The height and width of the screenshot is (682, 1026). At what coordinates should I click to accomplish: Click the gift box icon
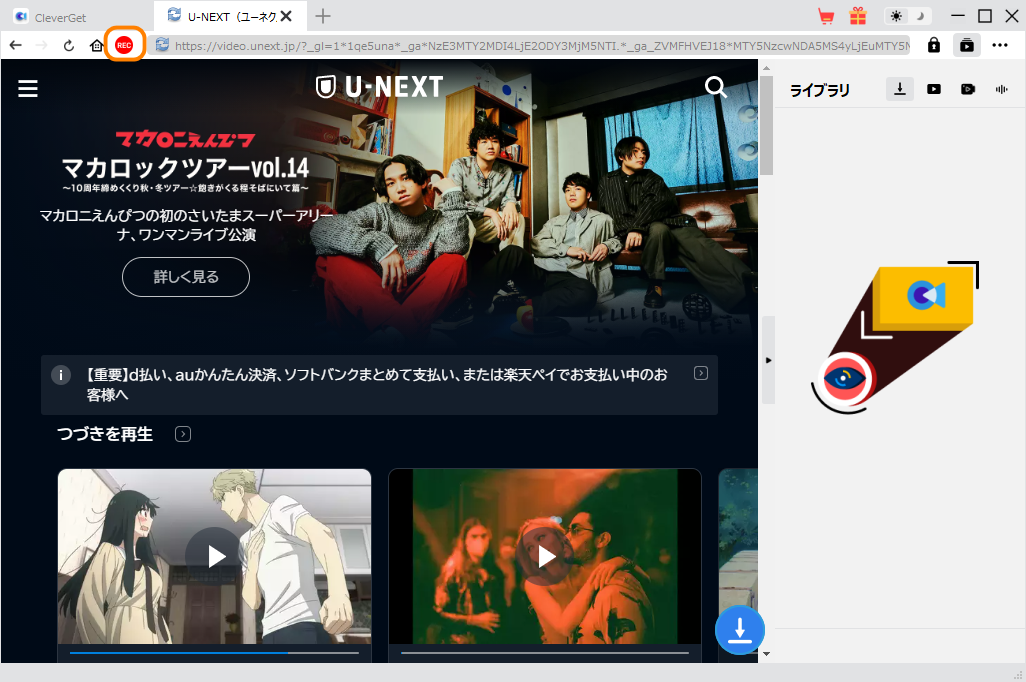pos(858,16)
